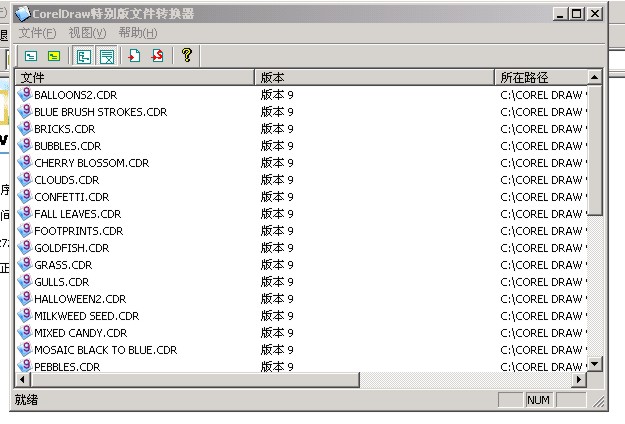
Task: Select the file name MOSAIC BLACK TO BLUE.CDR
Action: pyautogui.click(x=106, y=350)
